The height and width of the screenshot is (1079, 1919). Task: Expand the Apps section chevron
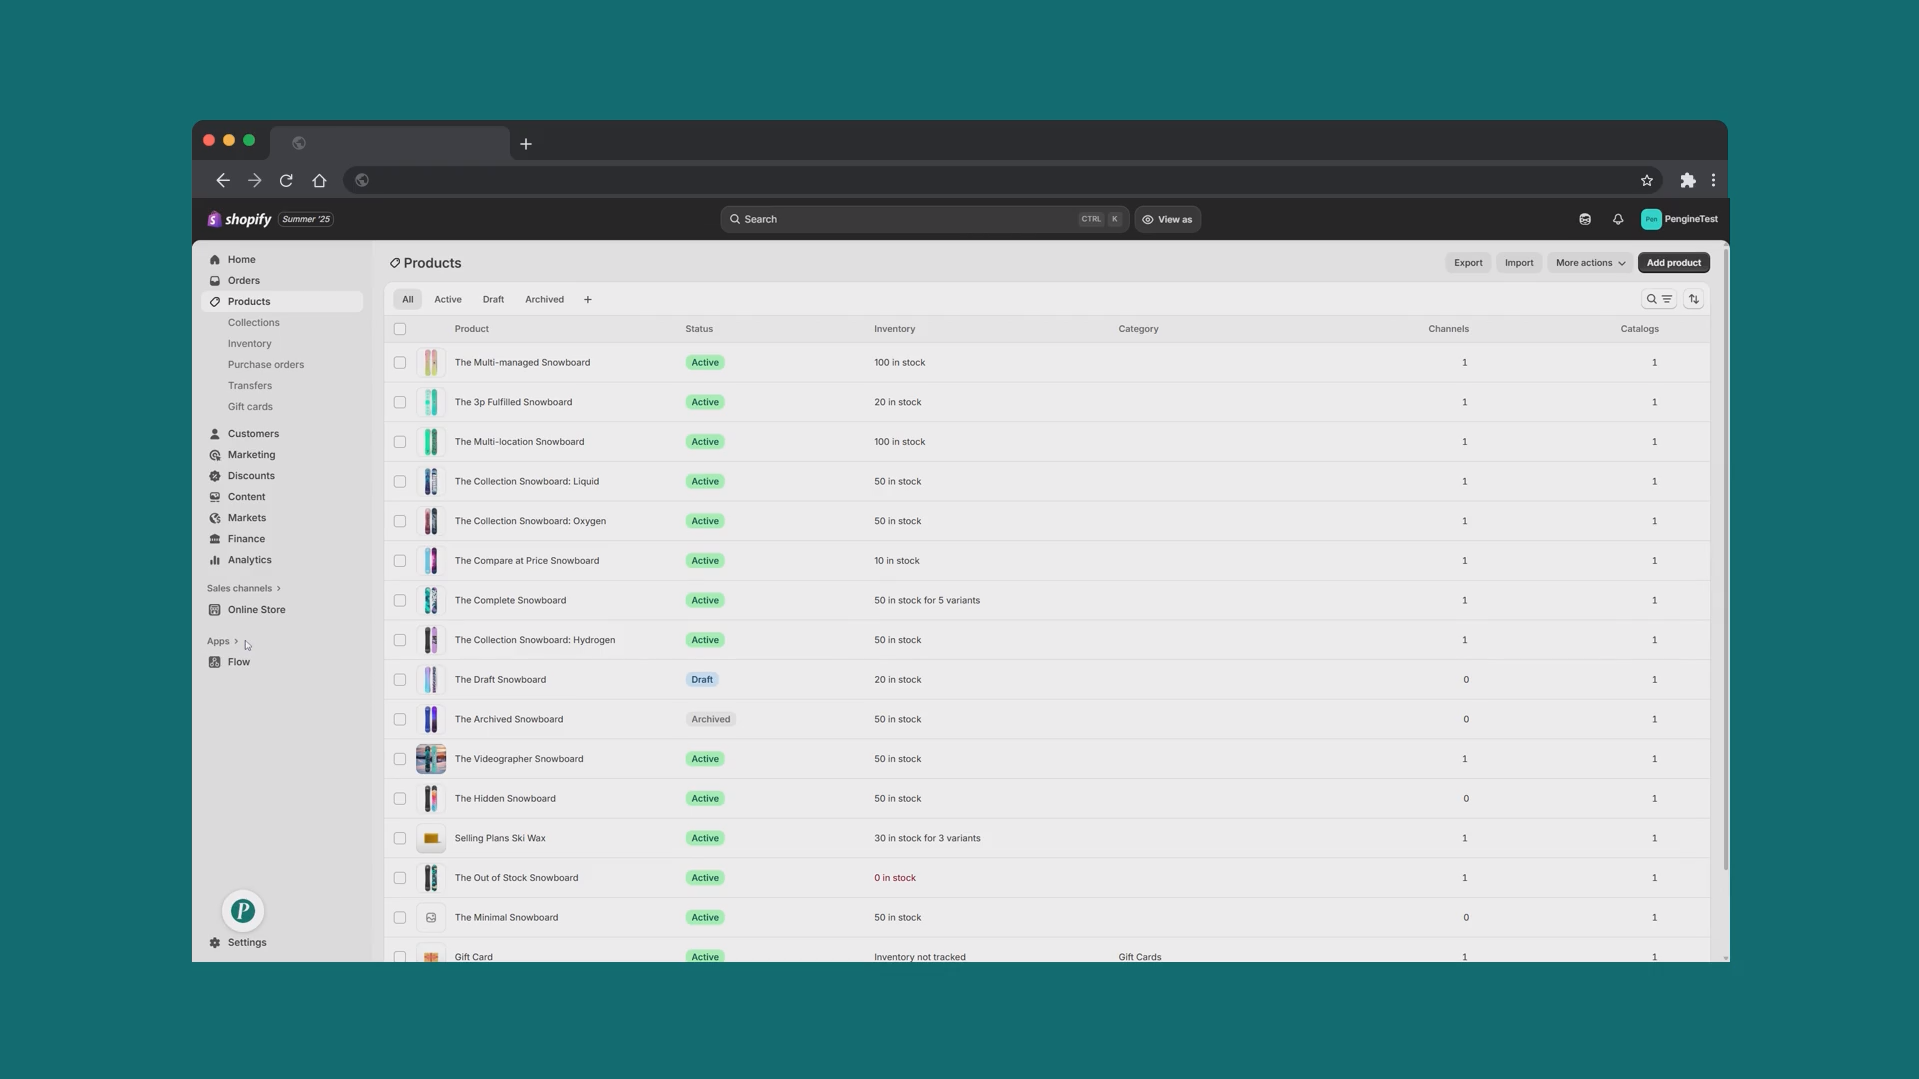click(236, 641)
